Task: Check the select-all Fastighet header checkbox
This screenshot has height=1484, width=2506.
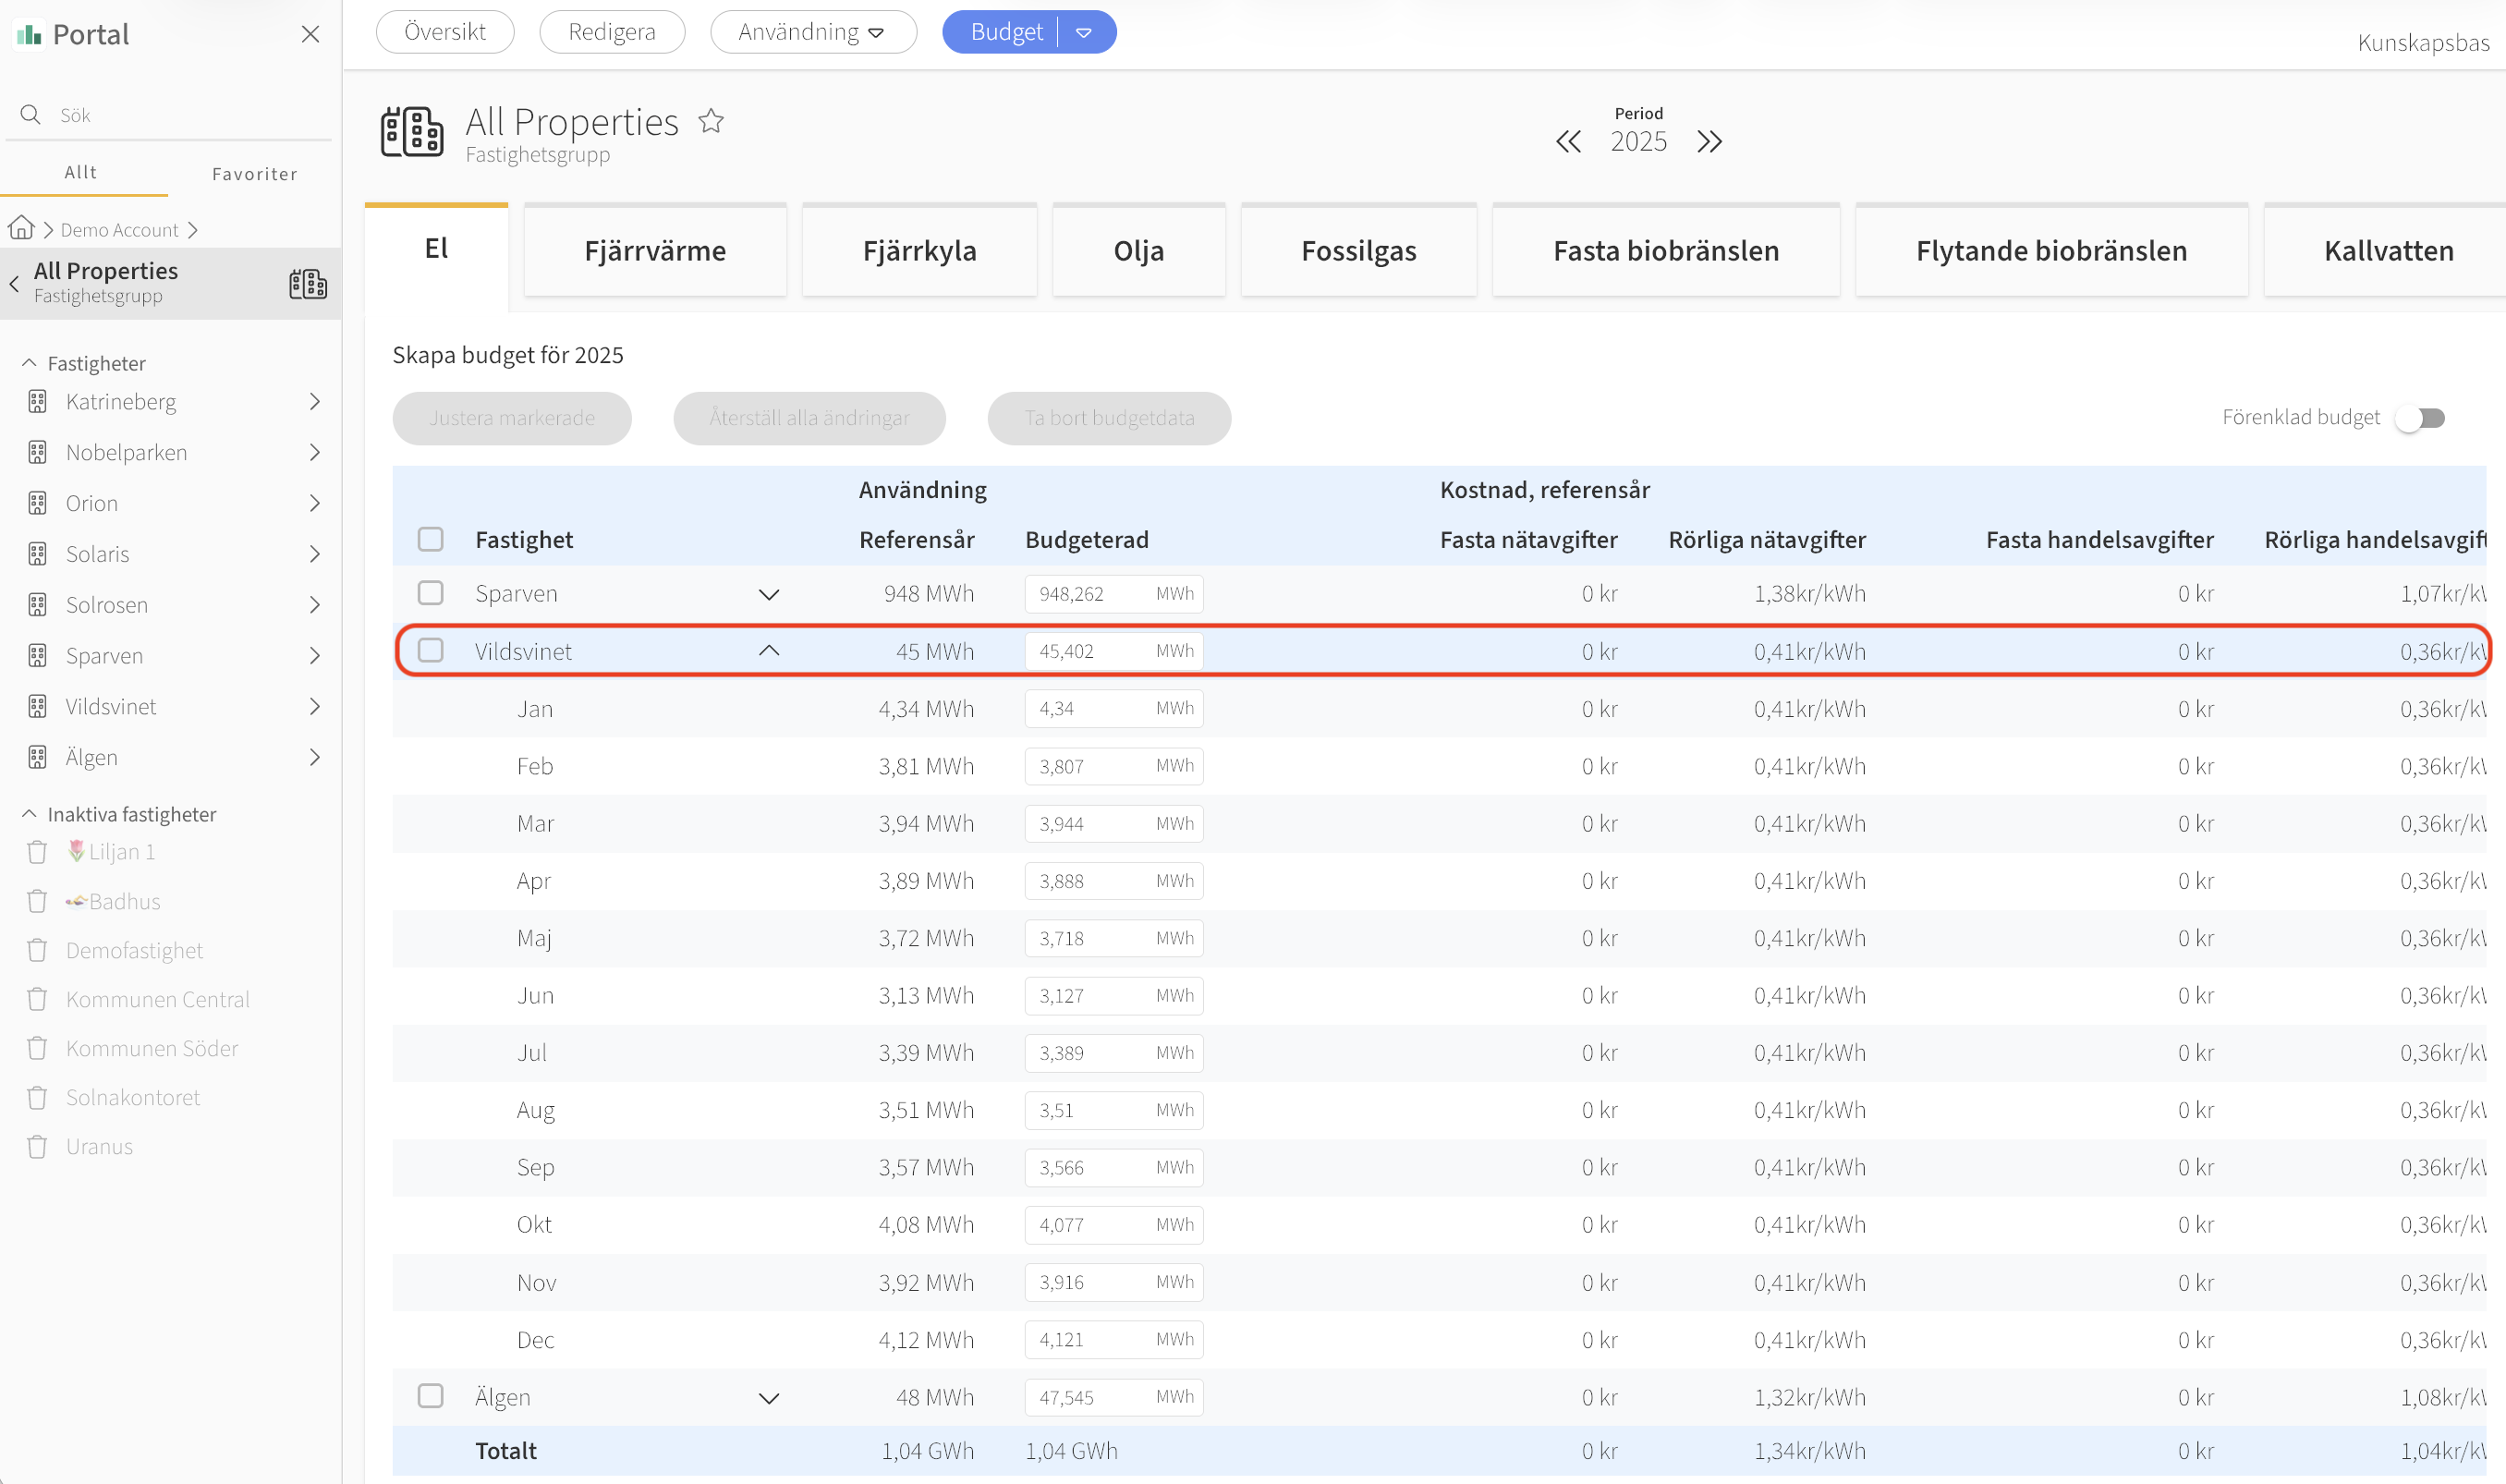Action: pos(431,540)
